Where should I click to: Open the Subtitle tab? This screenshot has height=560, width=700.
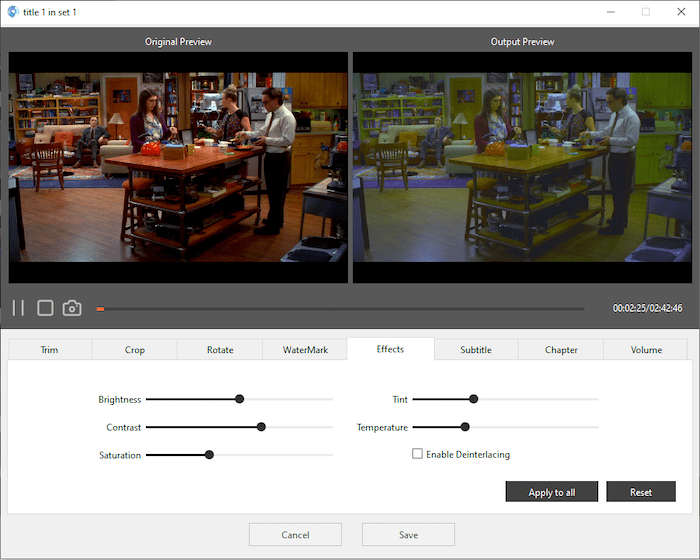point(476,350)
